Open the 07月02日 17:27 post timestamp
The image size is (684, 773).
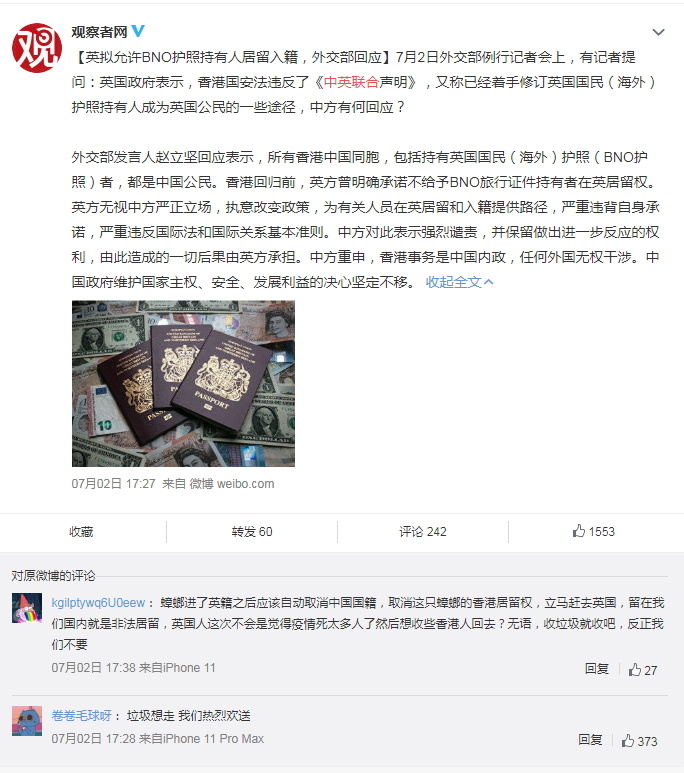[113, 484]
